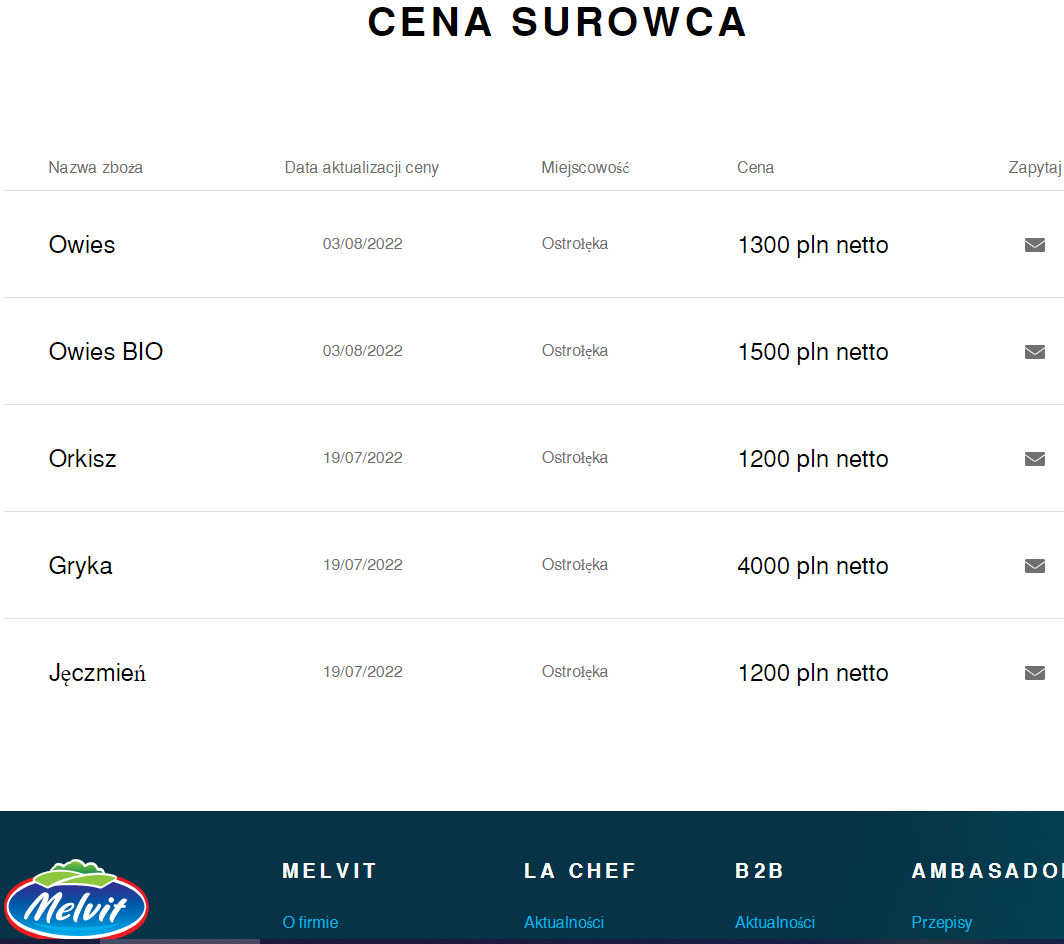This screenshot has height=944, width=1064.
Task: Click the envelope icon for Owies
Action: tap(1035, 245)
